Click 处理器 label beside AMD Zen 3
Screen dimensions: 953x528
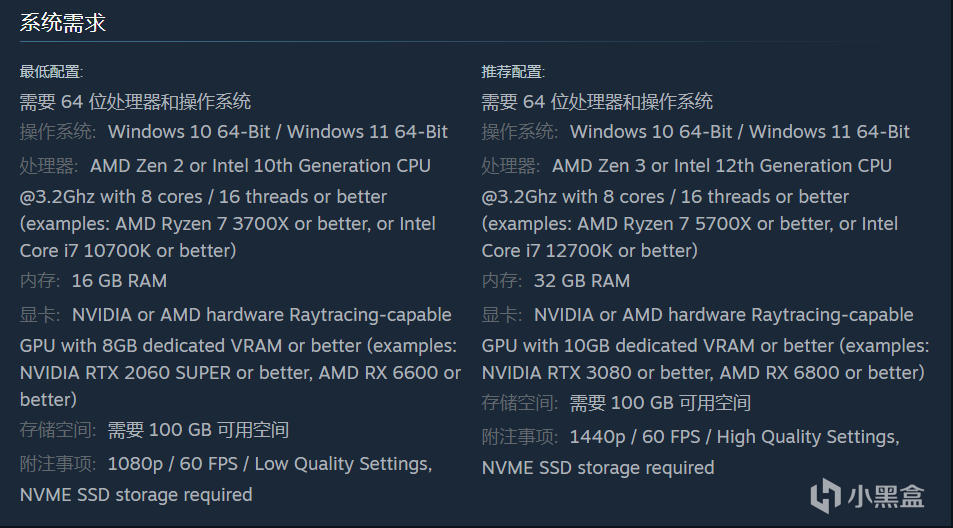coord(511,166)
